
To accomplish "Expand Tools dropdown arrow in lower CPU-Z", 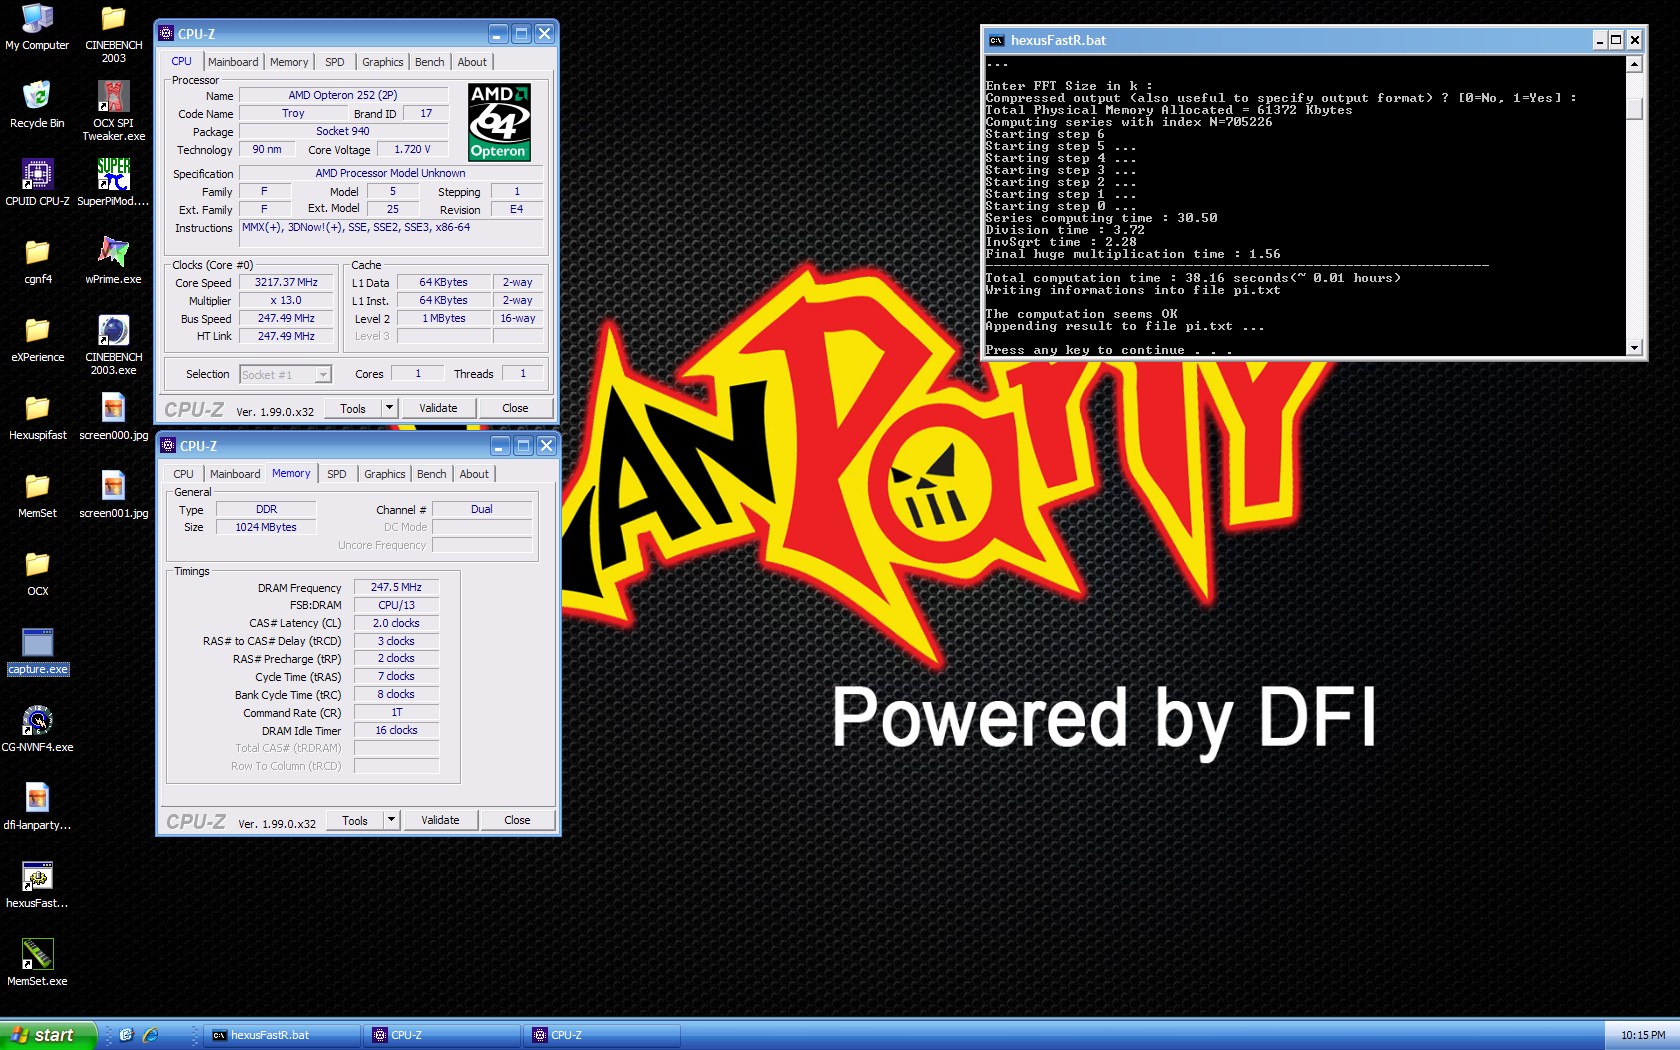I will tap(391, 820).
